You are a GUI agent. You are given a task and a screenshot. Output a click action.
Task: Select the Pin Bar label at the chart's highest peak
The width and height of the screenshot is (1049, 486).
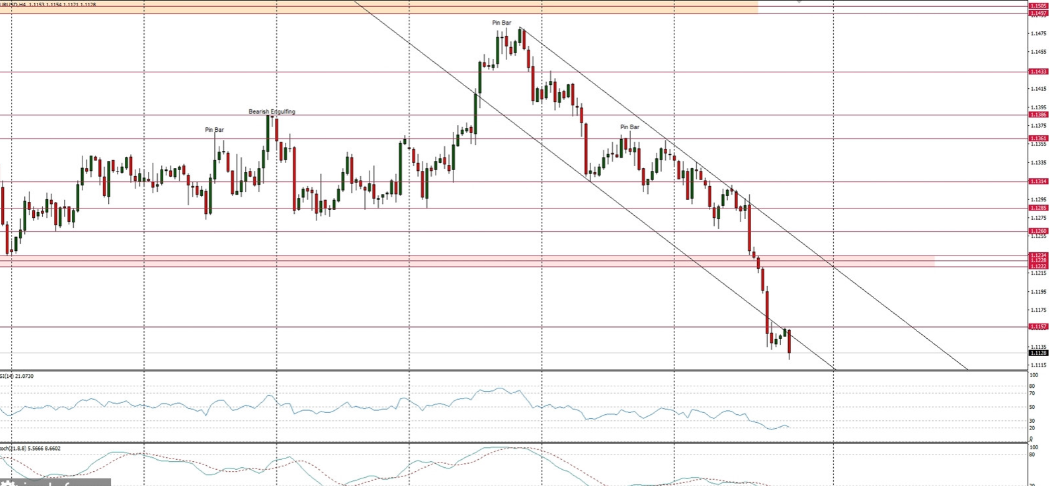tap(502, 22)
